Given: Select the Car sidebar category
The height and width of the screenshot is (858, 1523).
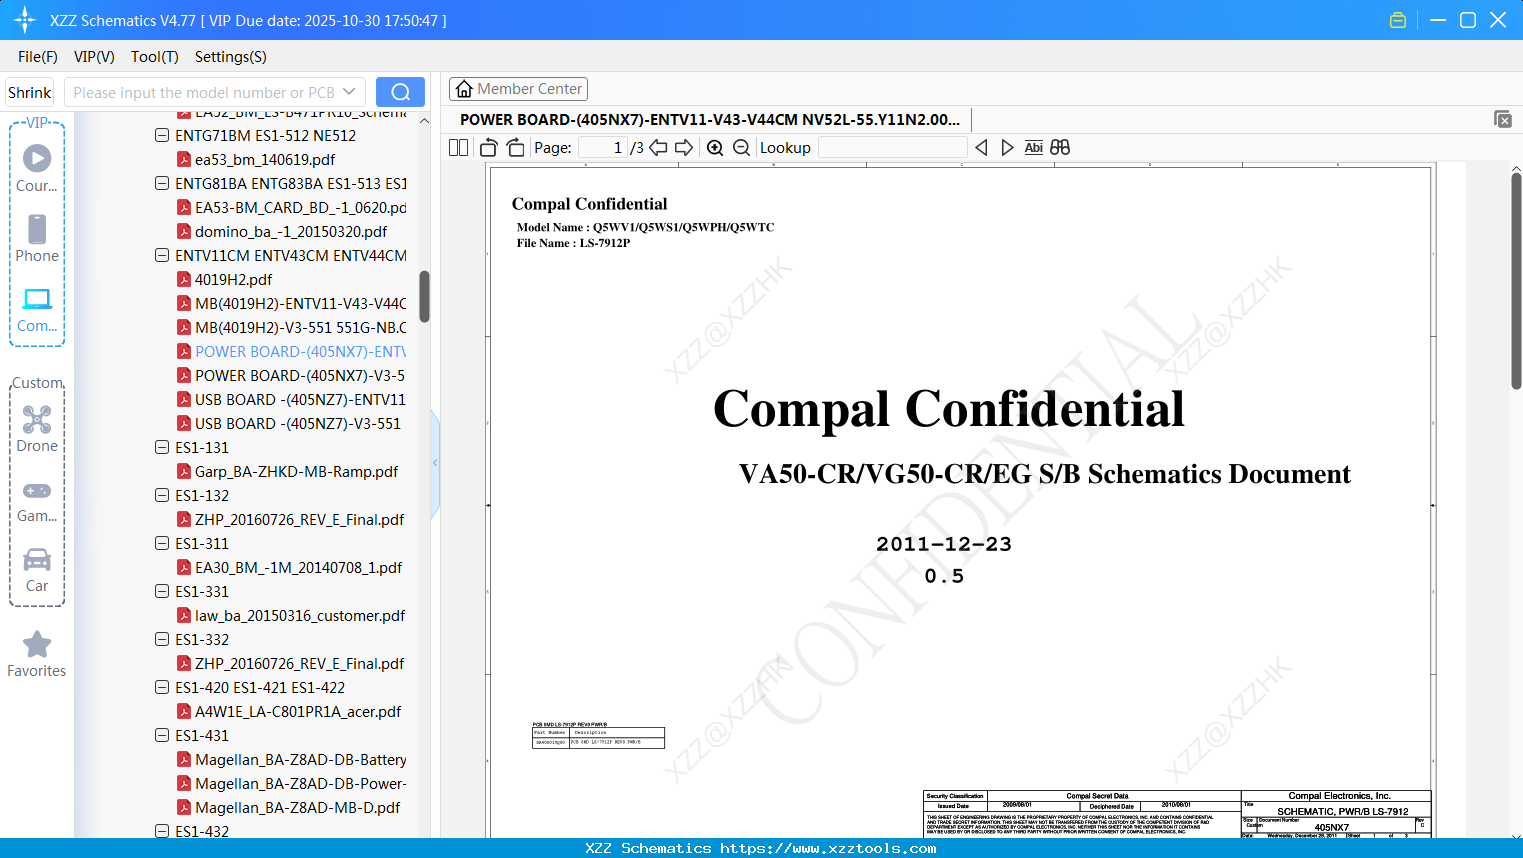Looking at the screenshot, I should tap(37, 569).
